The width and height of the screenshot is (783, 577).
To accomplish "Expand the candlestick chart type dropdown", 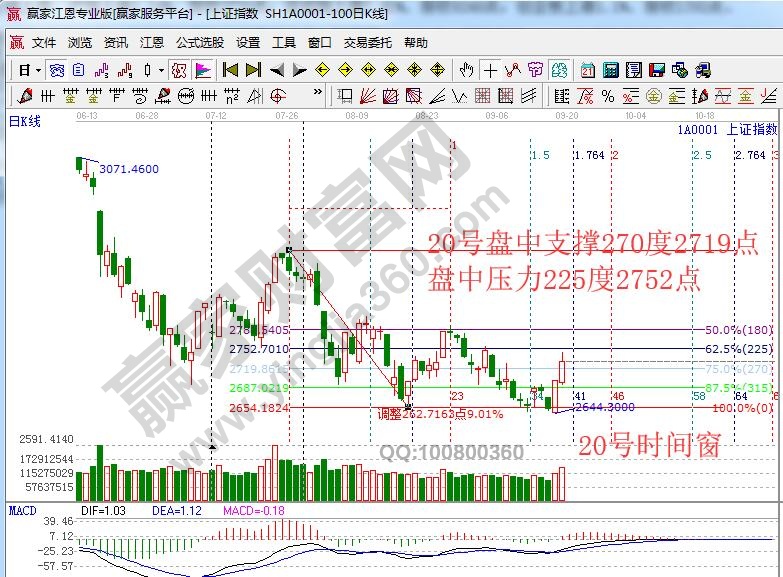I will (x=162, y=70).
